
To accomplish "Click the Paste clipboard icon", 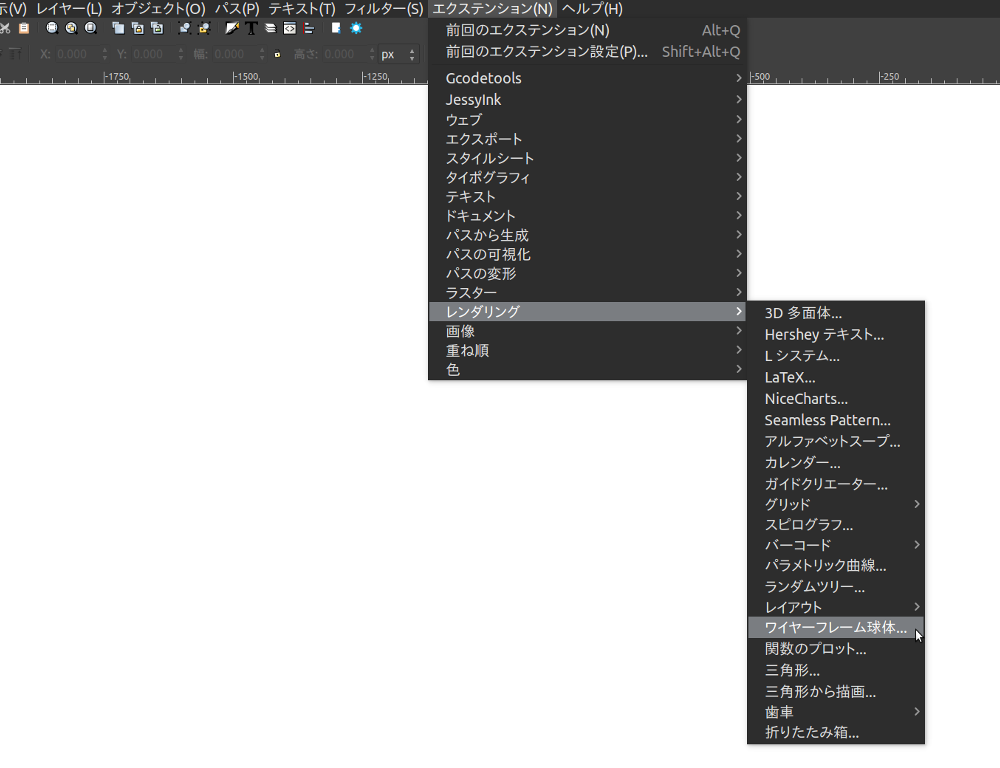I will coord(24,28).
